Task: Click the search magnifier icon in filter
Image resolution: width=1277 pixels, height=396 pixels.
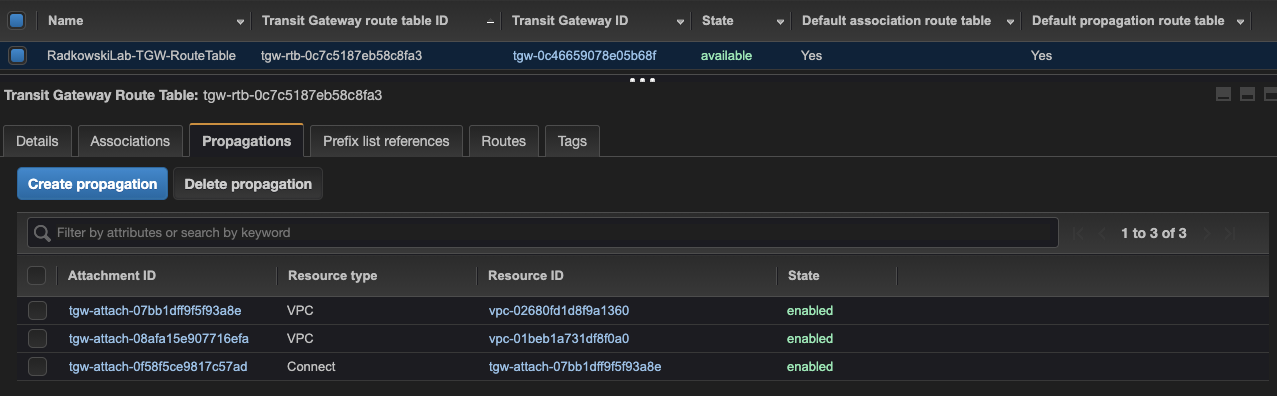Action: click(x=42, y=233)
